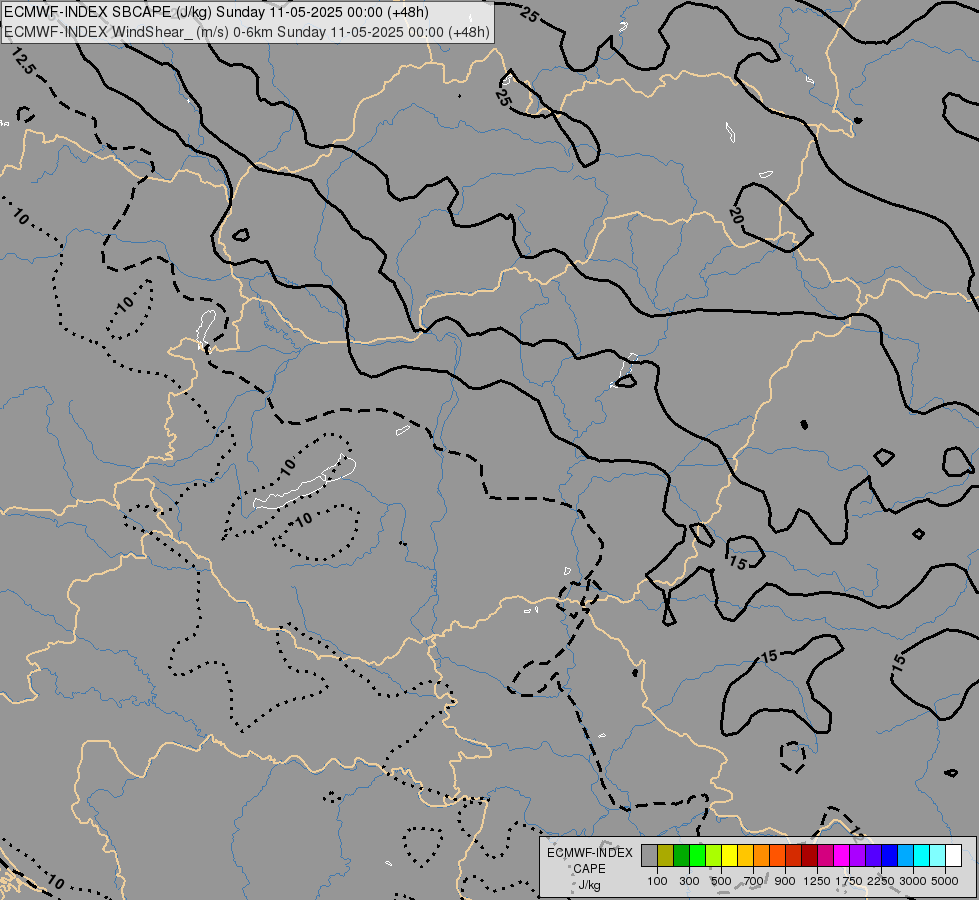Viewport: 979px width, 900px height.
Task: Select the dark green legend swatch
Action: [x=681, y=856]
